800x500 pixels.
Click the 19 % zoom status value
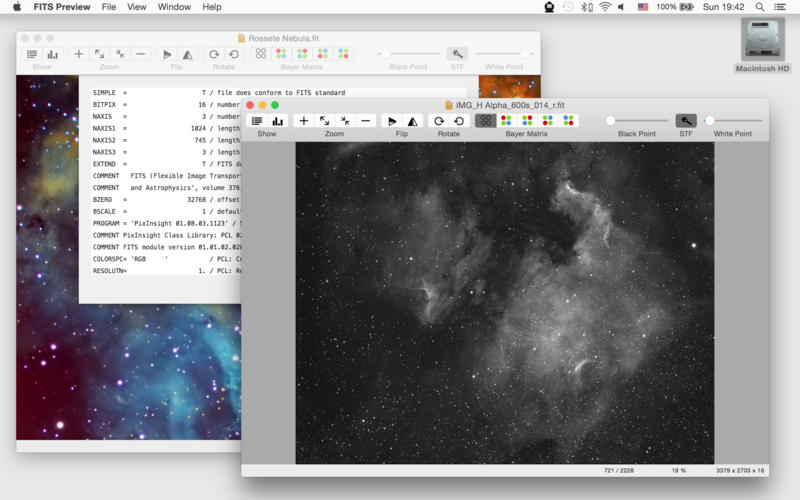[679, 470]
